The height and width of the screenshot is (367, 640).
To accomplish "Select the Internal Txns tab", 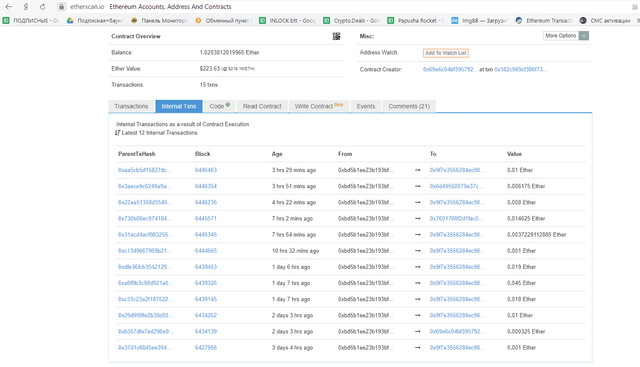I will (x=179, y=106).
